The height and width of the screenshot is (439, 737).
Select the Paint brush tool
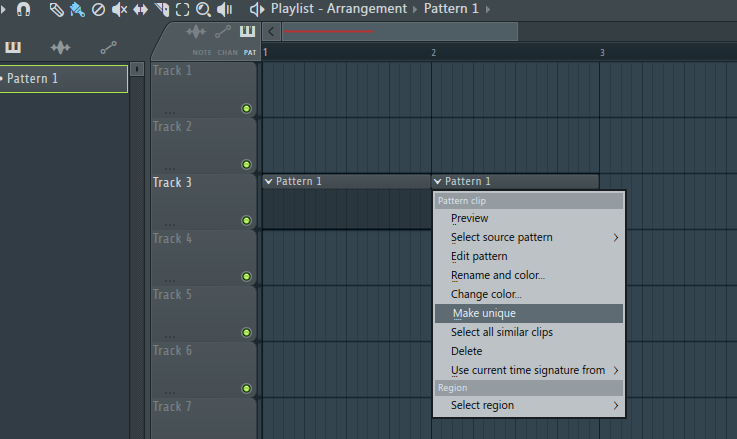77,9
